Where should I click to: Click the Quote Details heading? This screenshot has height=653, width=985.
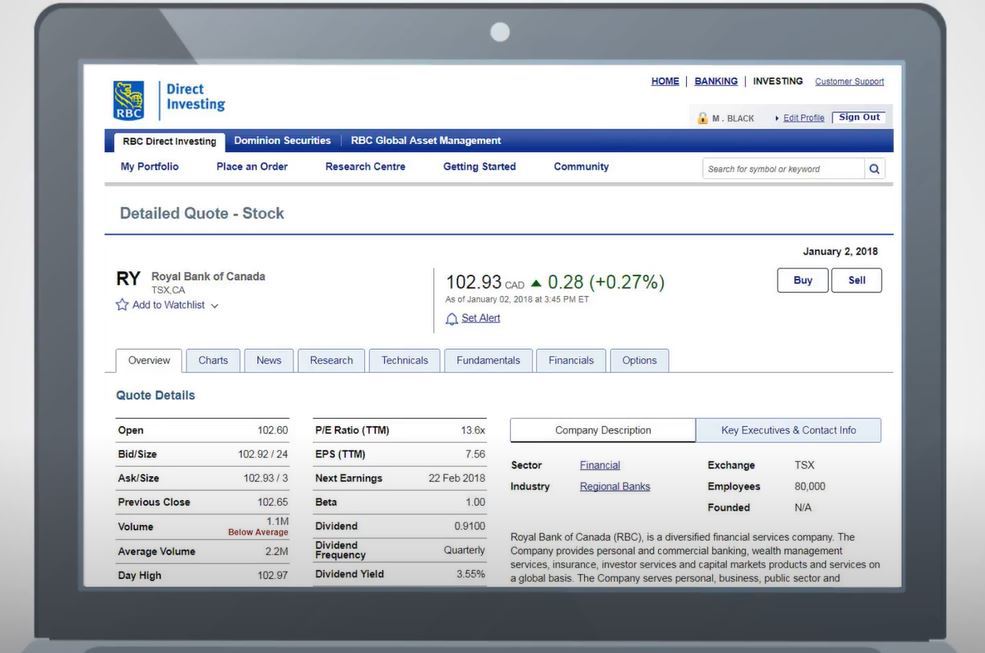[x=155, y=395]
